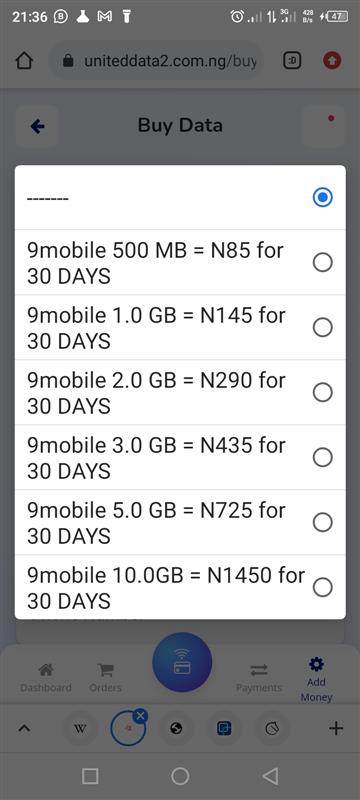
Task: Select 9mobile 3.0 GB N435 plan
Action: click(180, 458)
